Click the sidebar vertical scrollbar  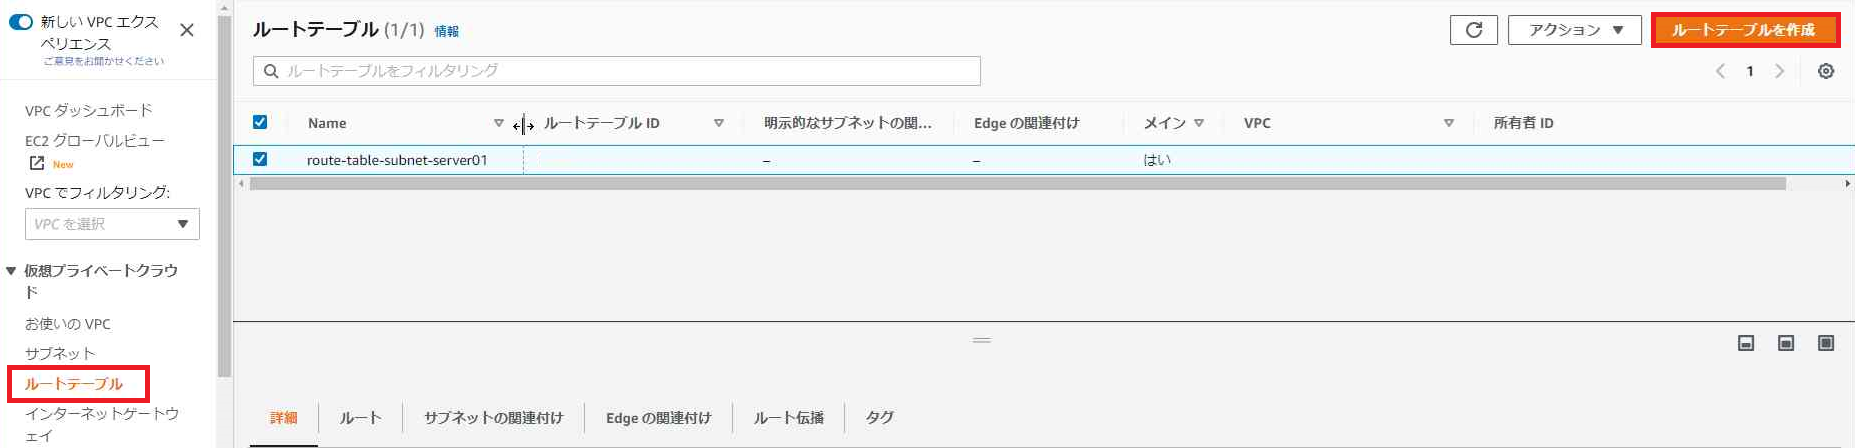click(x=225, y=196)
